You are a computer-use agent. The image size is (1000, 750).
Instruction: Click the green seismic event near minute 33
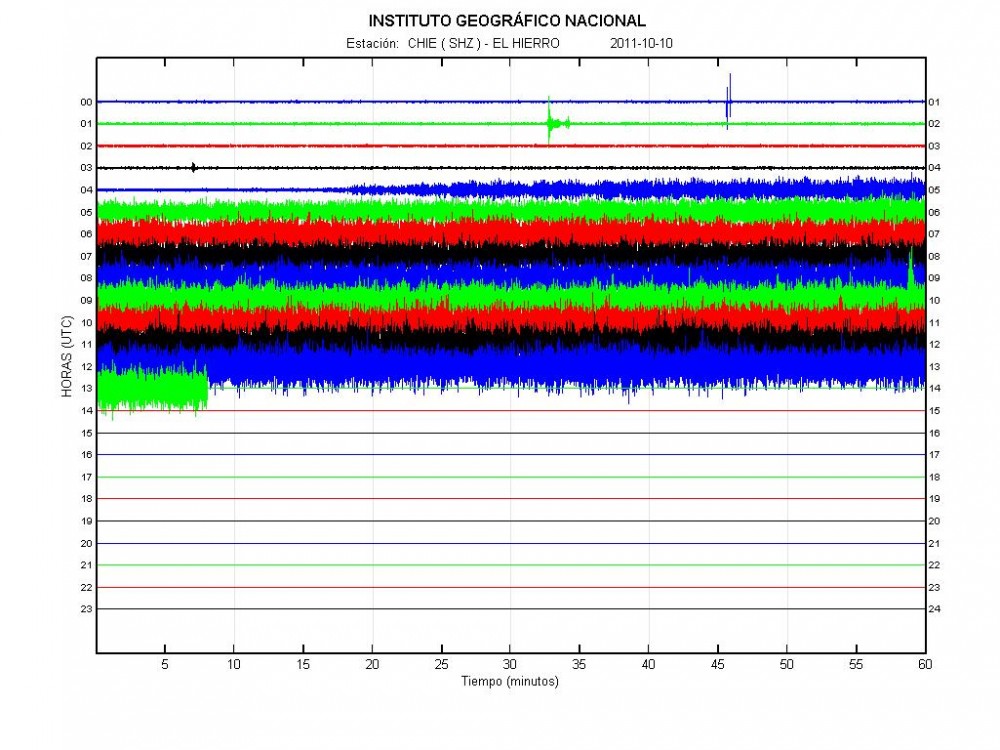tap(550, 123)
